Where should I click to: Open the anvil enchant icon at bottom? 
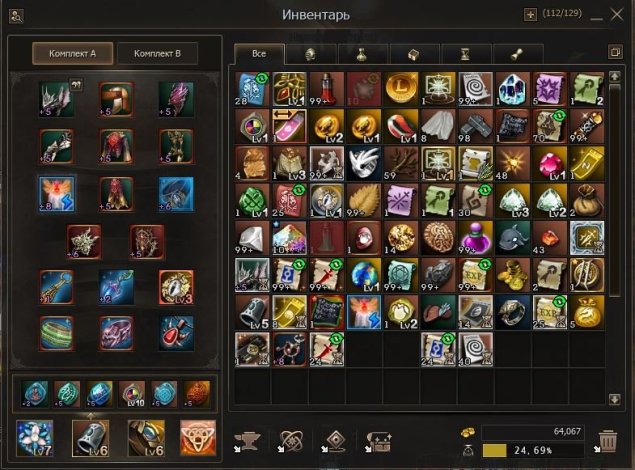click(x=247, y=441)
